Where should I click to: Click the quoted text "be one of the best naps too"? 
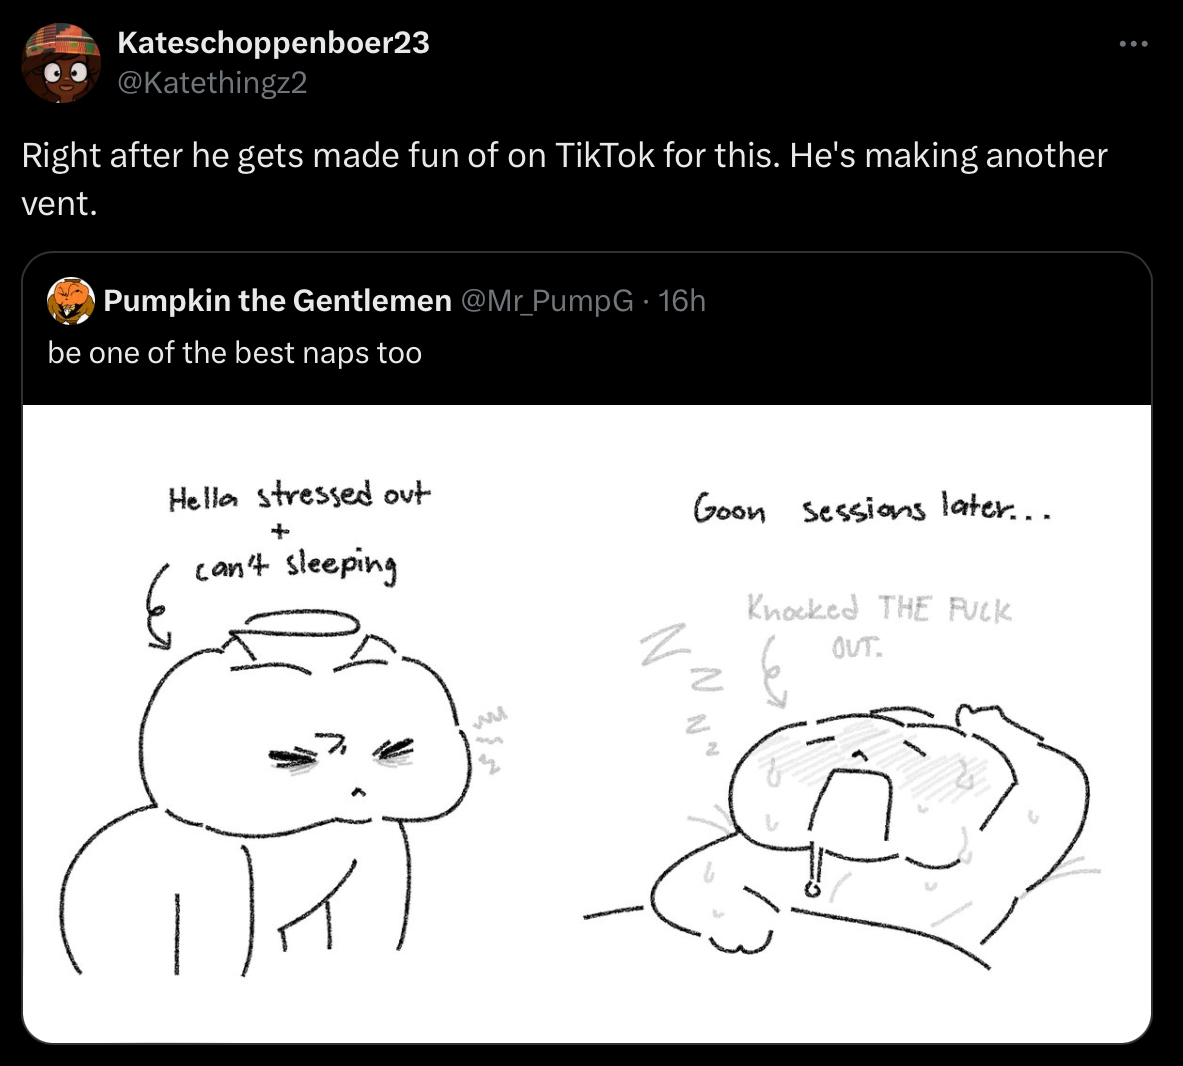click(x=235, y=353)
